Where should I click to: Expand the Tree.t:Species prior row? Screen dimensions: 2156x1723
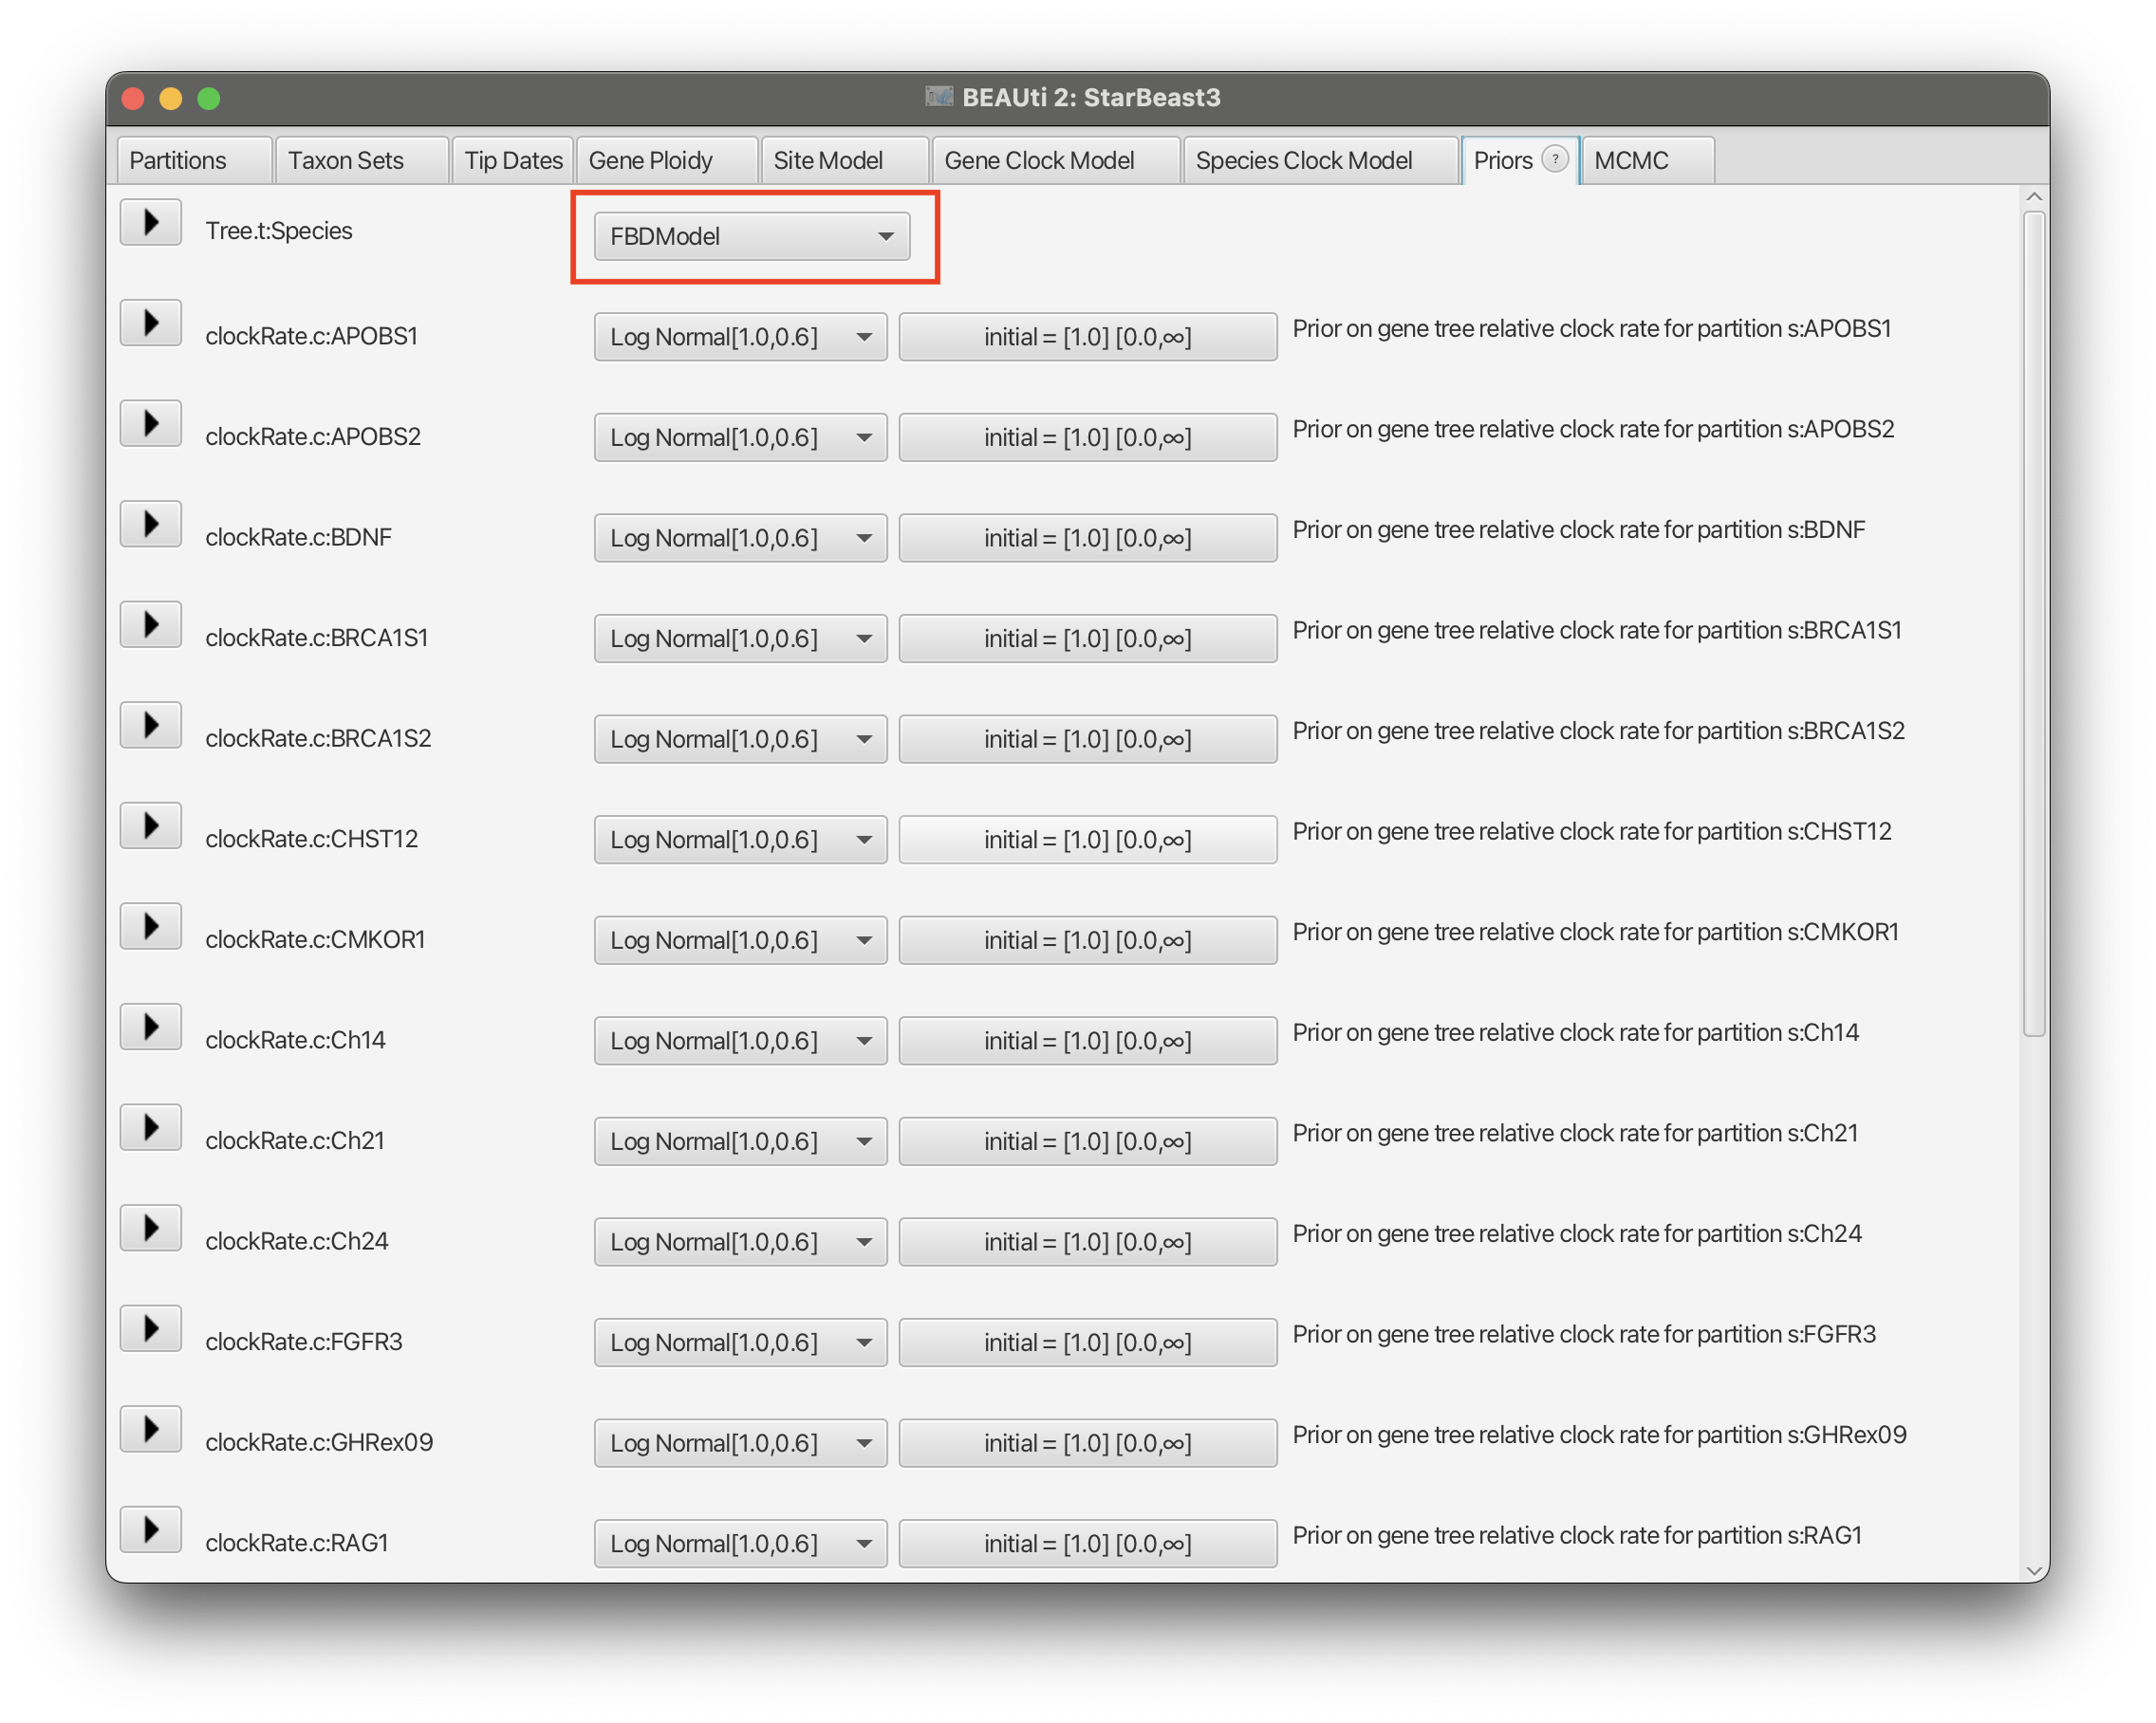[150, 222]
